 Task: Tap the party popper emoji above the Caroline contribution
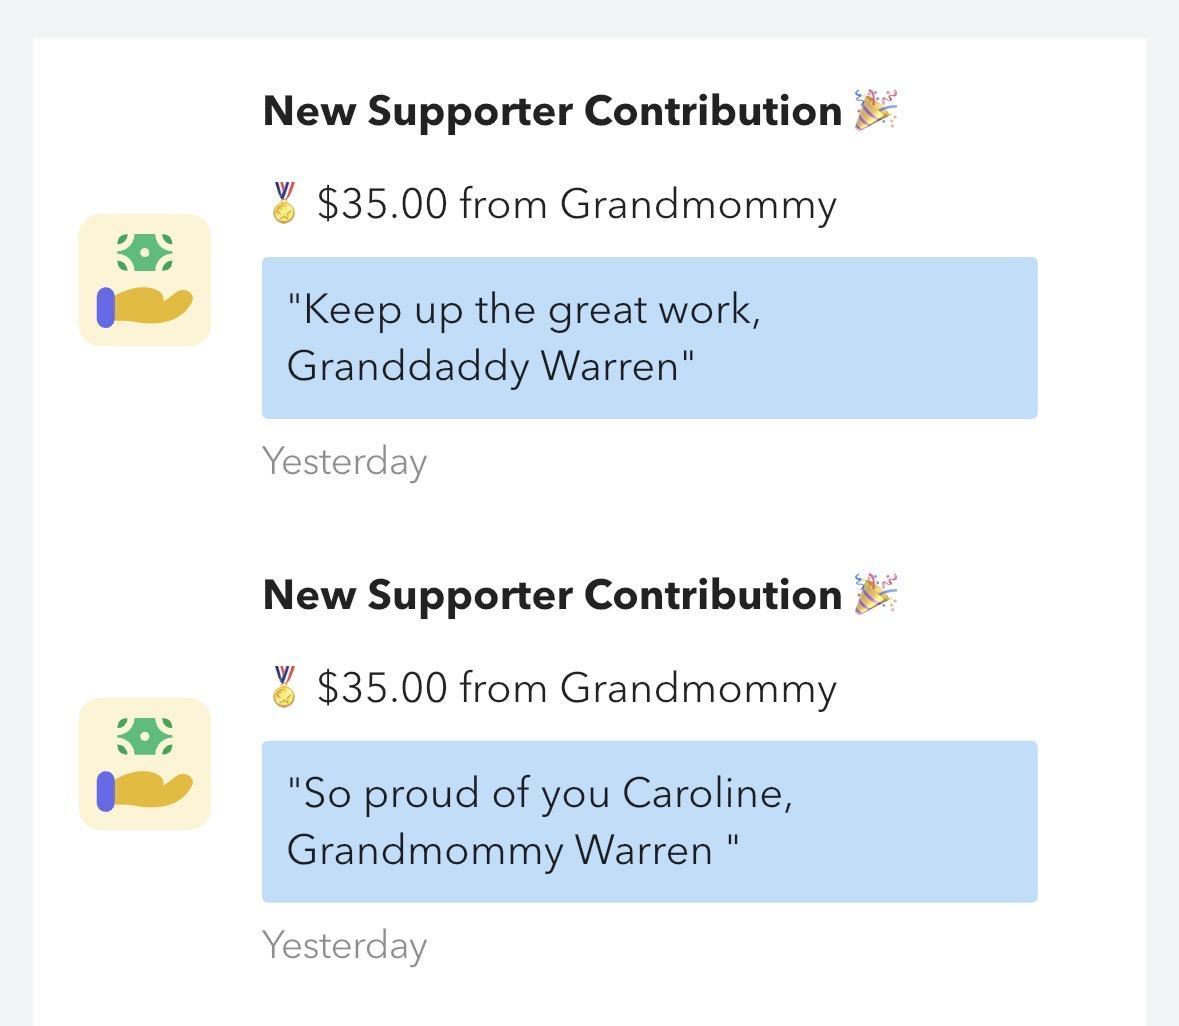coord(876,594)
